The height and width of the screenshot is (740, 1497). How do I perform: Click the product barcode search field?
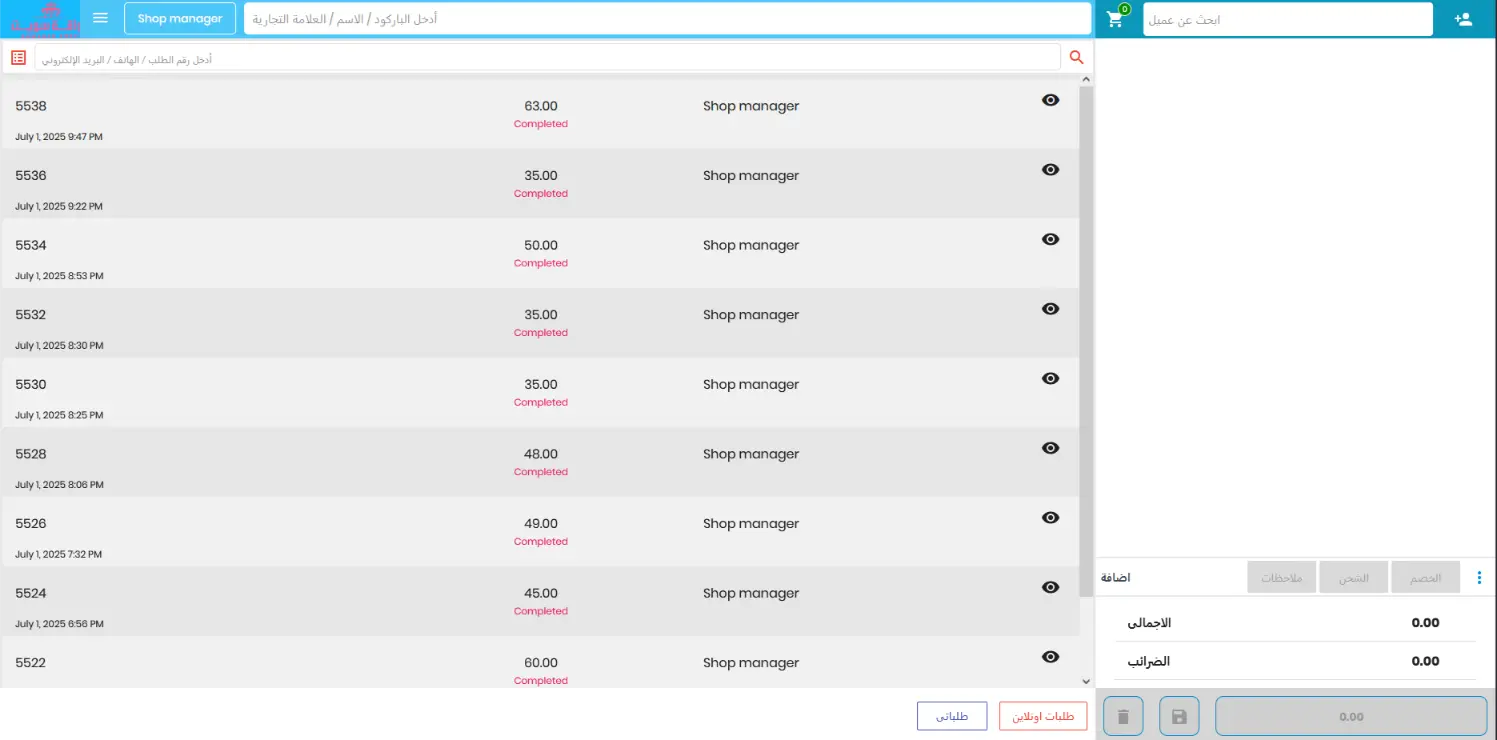[x=666, y=19]
